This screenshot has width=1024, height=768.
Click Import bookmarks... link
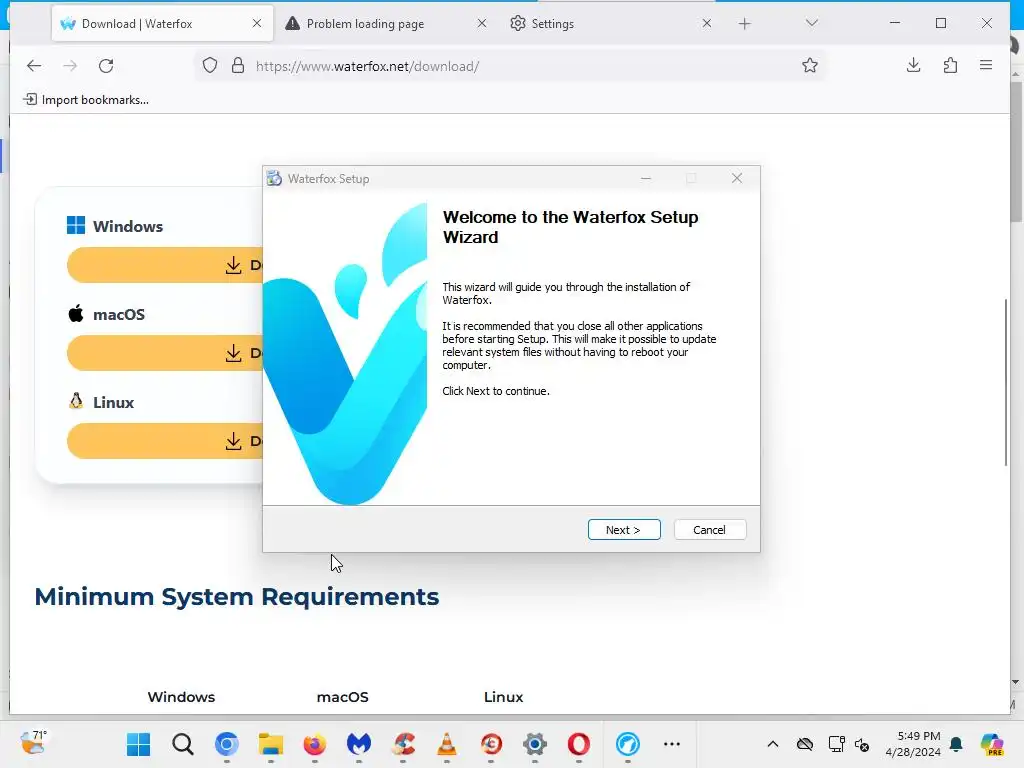pyautogui.click(x=86, y=100)
